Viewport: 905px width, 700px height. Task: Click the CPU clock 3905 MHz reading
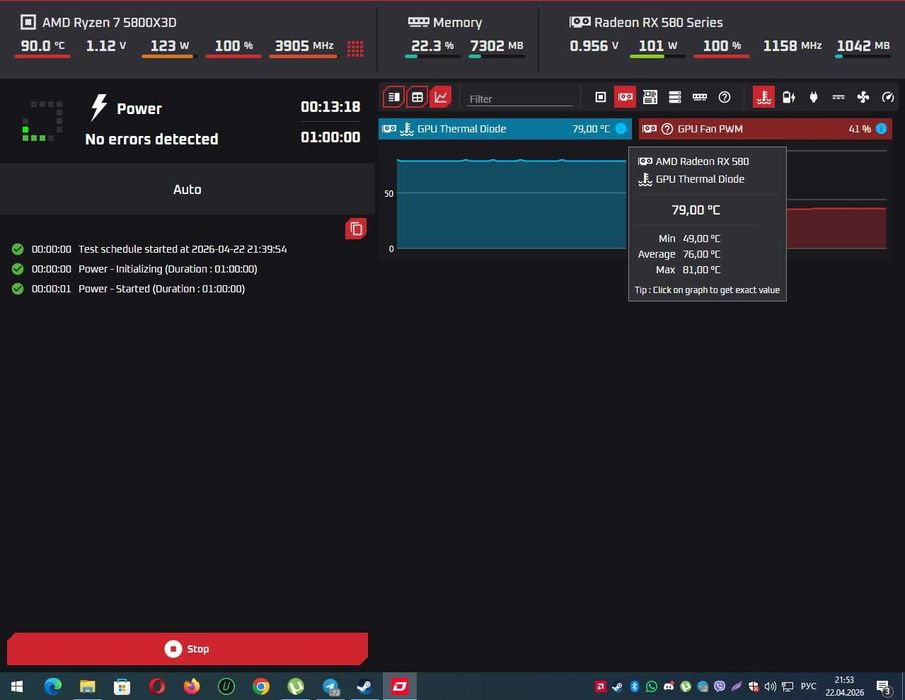(x=304, y=46)
